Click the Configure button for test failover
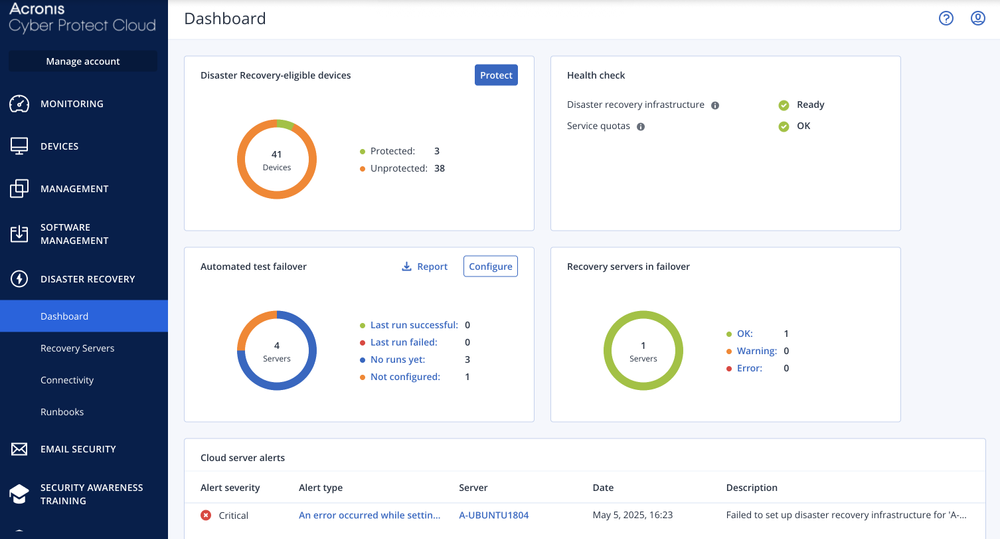Screen dimensions: 1000x539 click(490, 266)
